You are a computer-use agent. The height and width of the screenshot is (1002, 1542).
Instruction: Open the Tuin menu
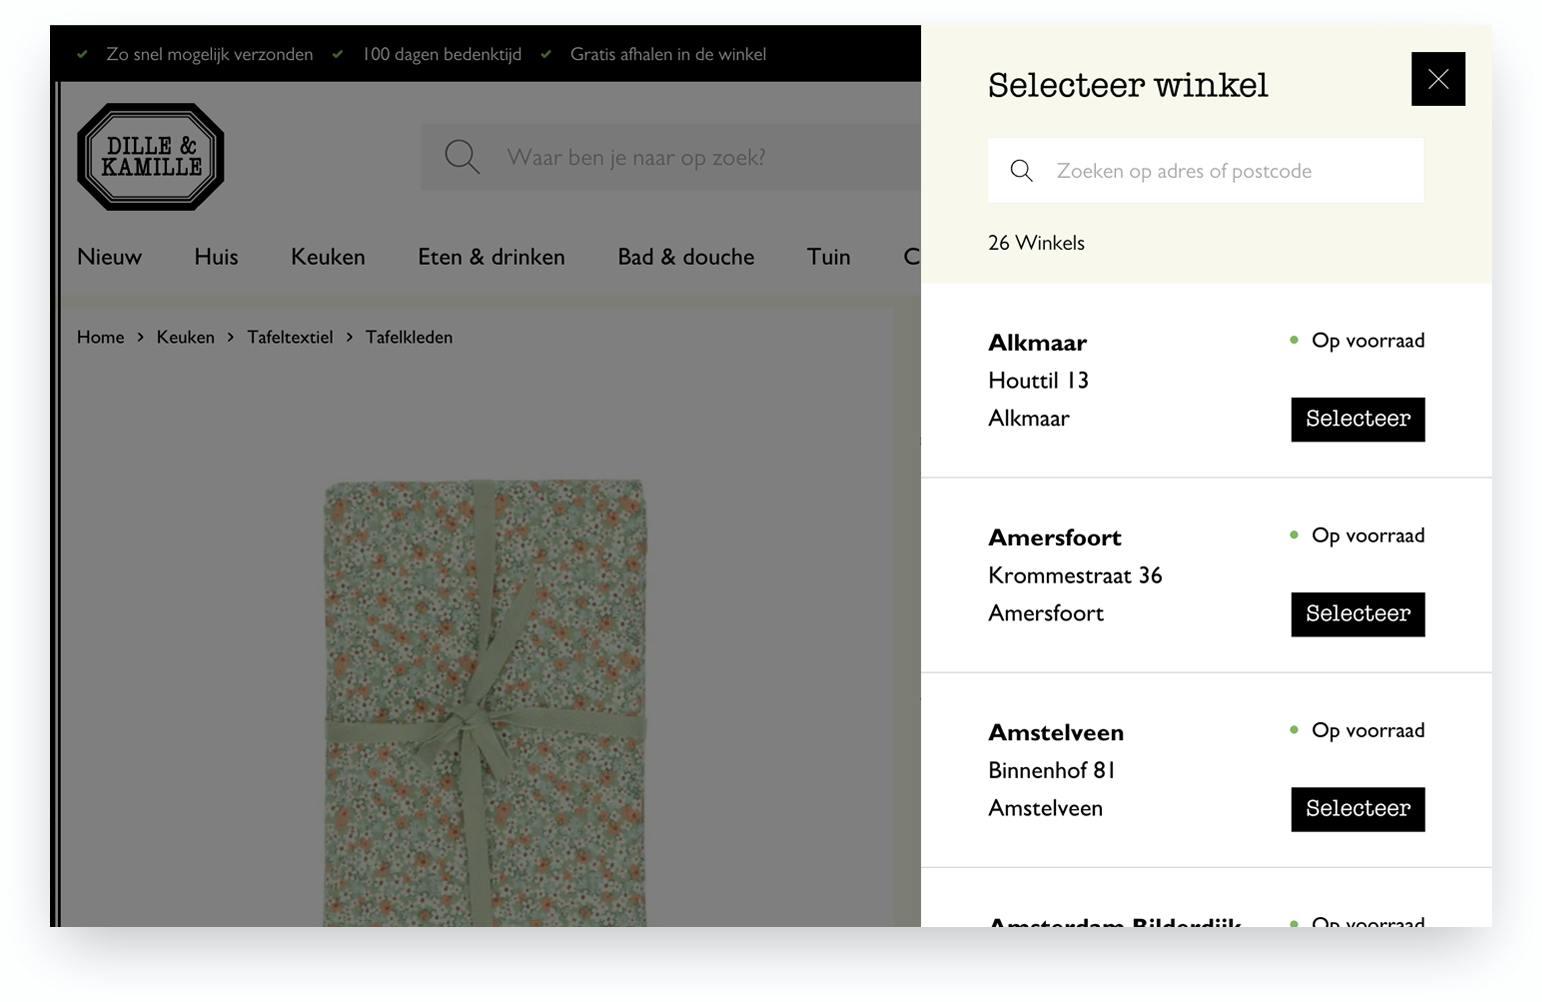pos(829,257)
